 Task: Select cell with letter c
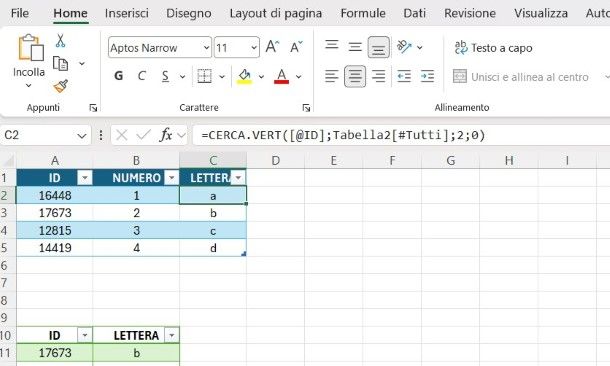pyautogui.click(x=213, y=230)
